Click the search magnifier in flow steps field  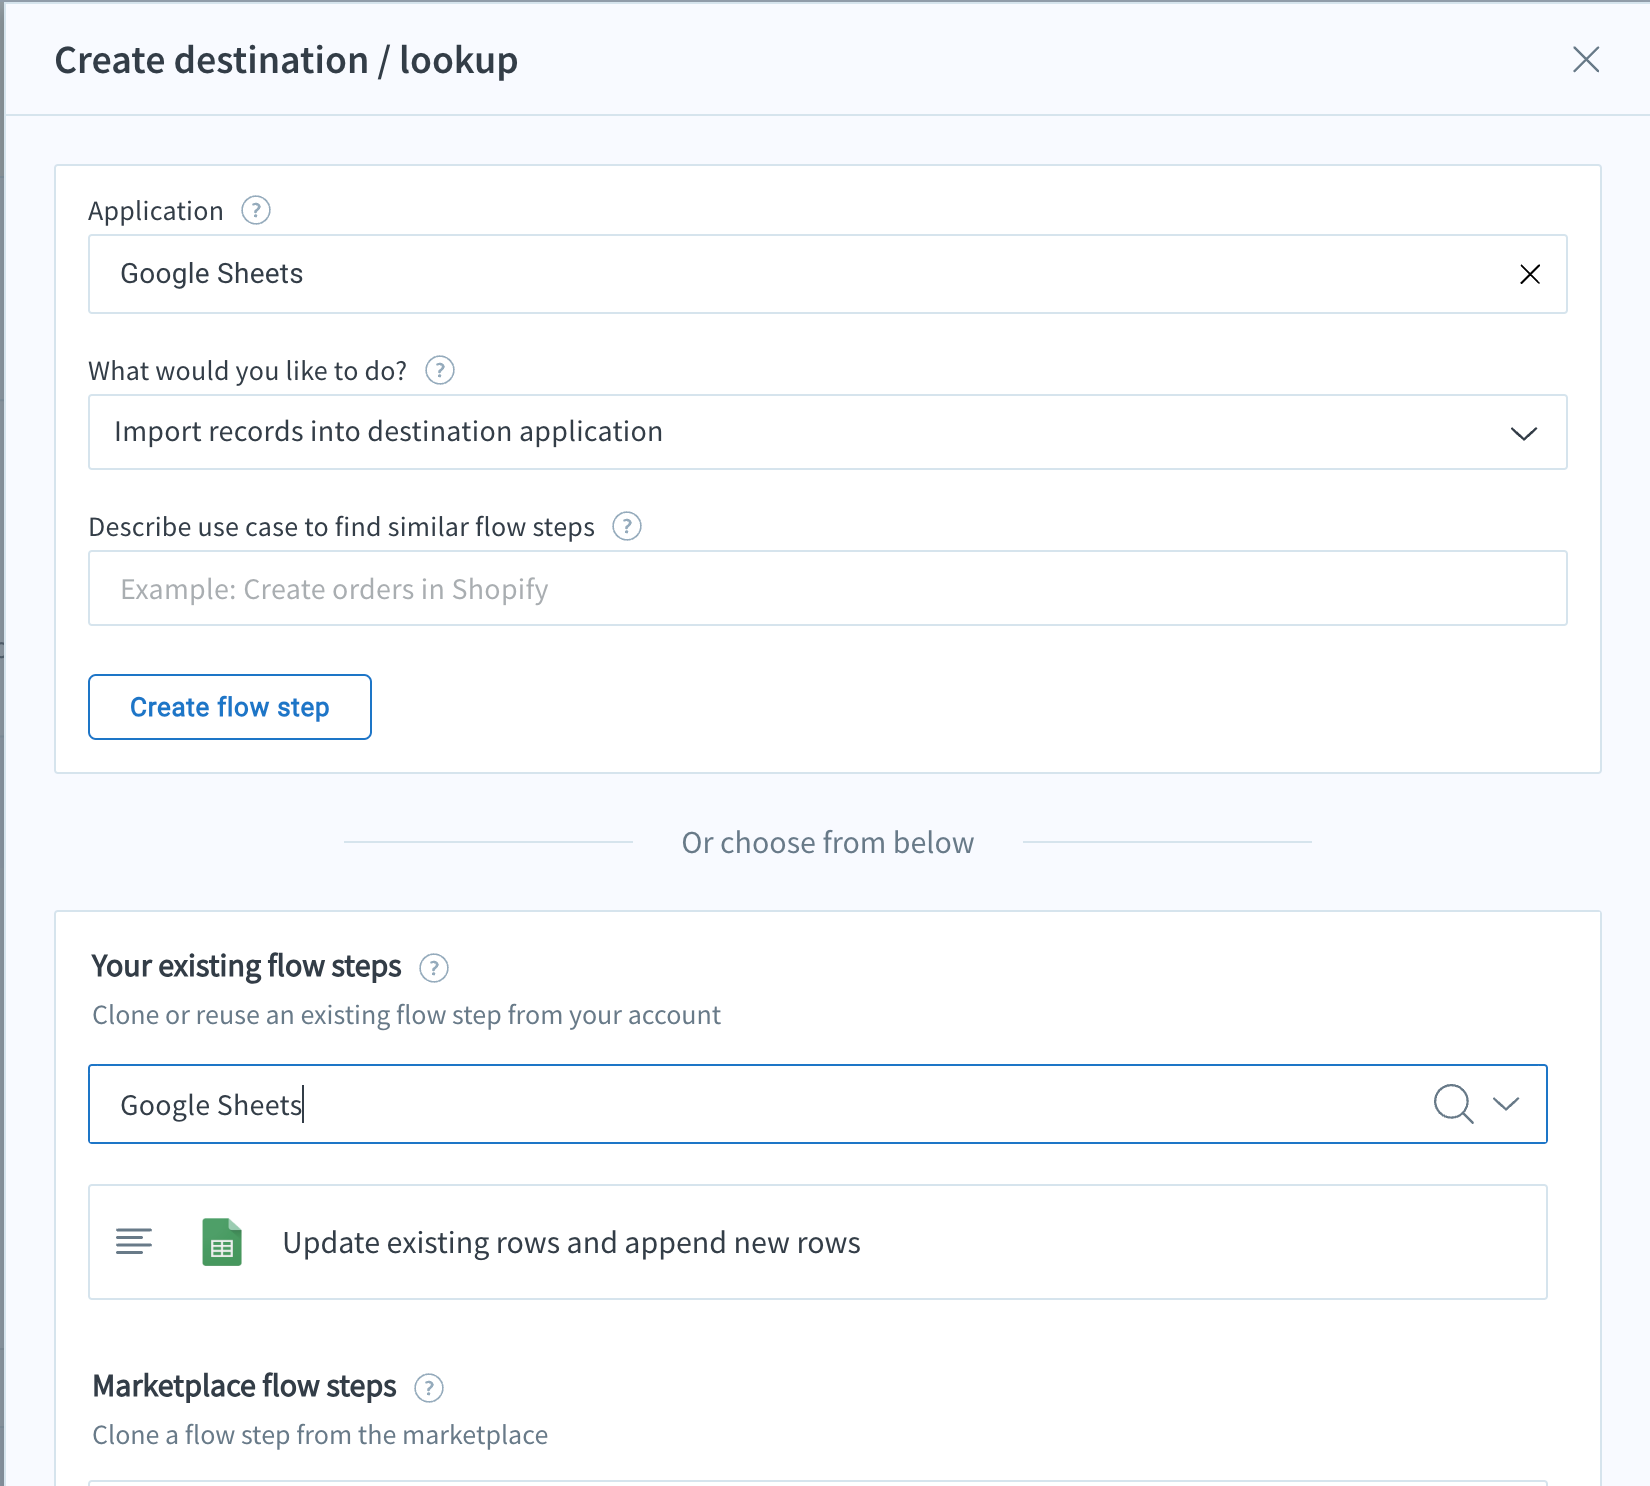pos(1453,1104)
